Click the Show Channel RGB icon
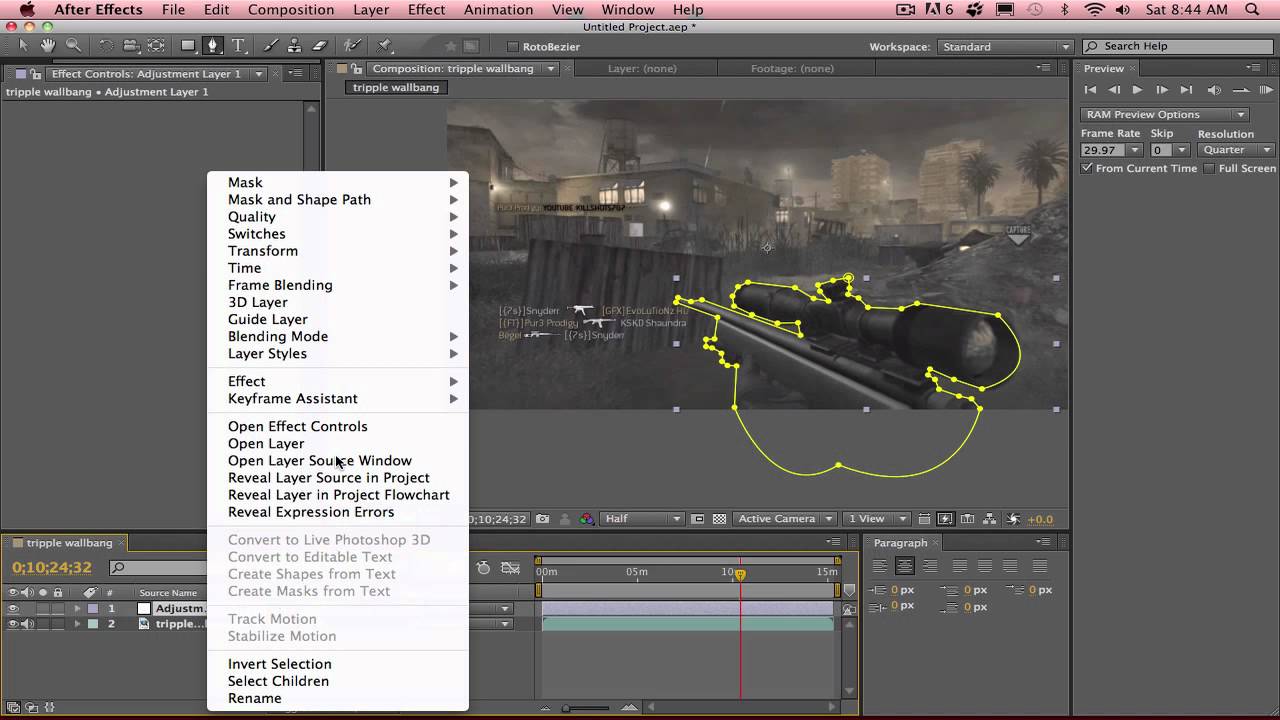The image size is (1280, 720). click(587, 519)
